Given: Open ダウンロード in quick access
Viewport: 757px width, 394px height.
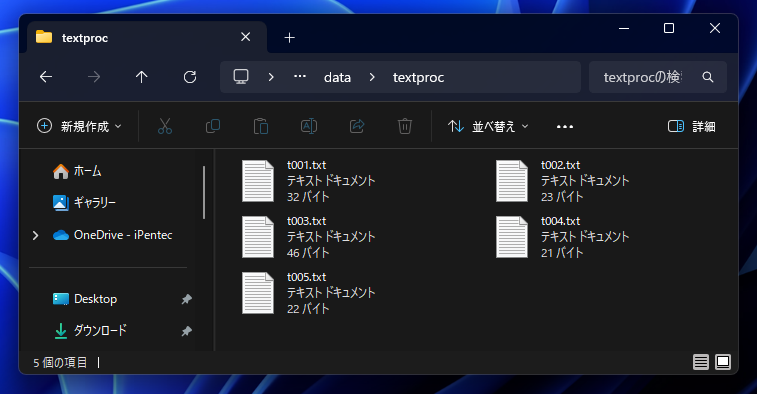Looking at the screenshot, I should (x=90, y=331).
